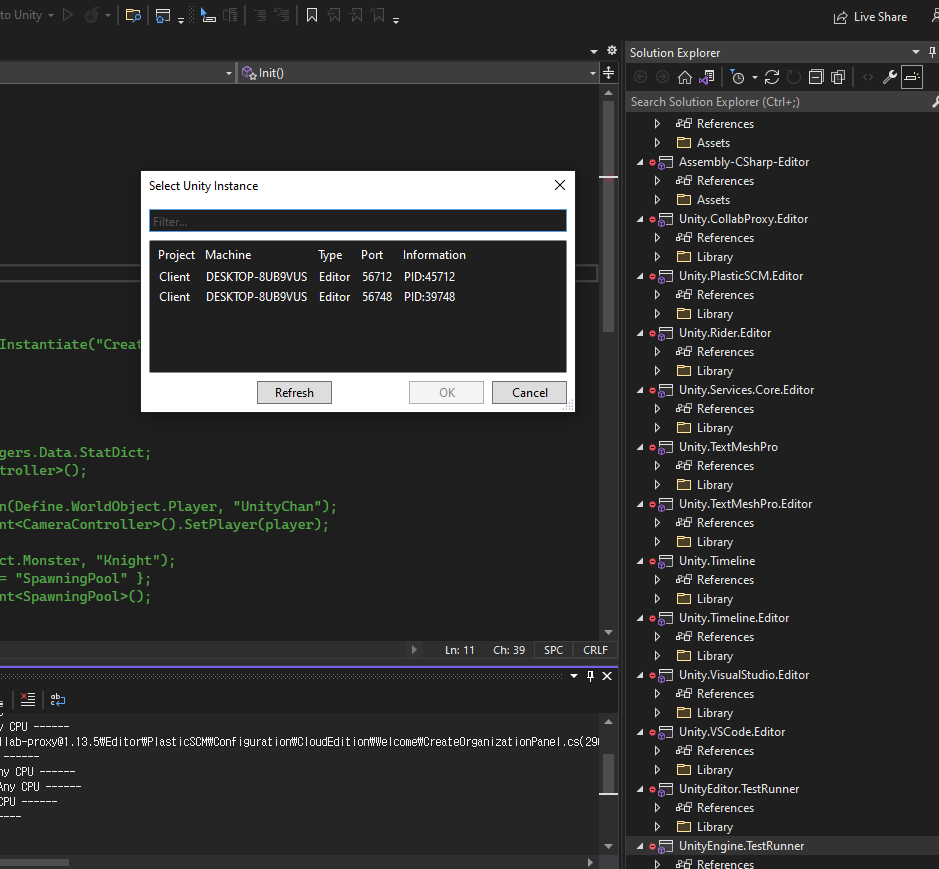
Task: Open Solution Explorer Properties wrench icon
Action: [x=889, y=77]
